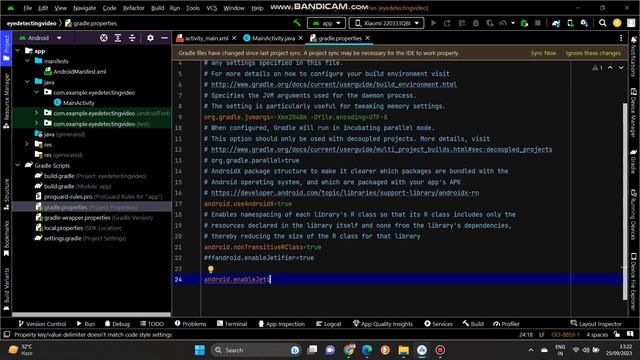The image size is (640, 360).
Task: Click the editor tabs three-dot menu
Action: [x=621, y=38]
